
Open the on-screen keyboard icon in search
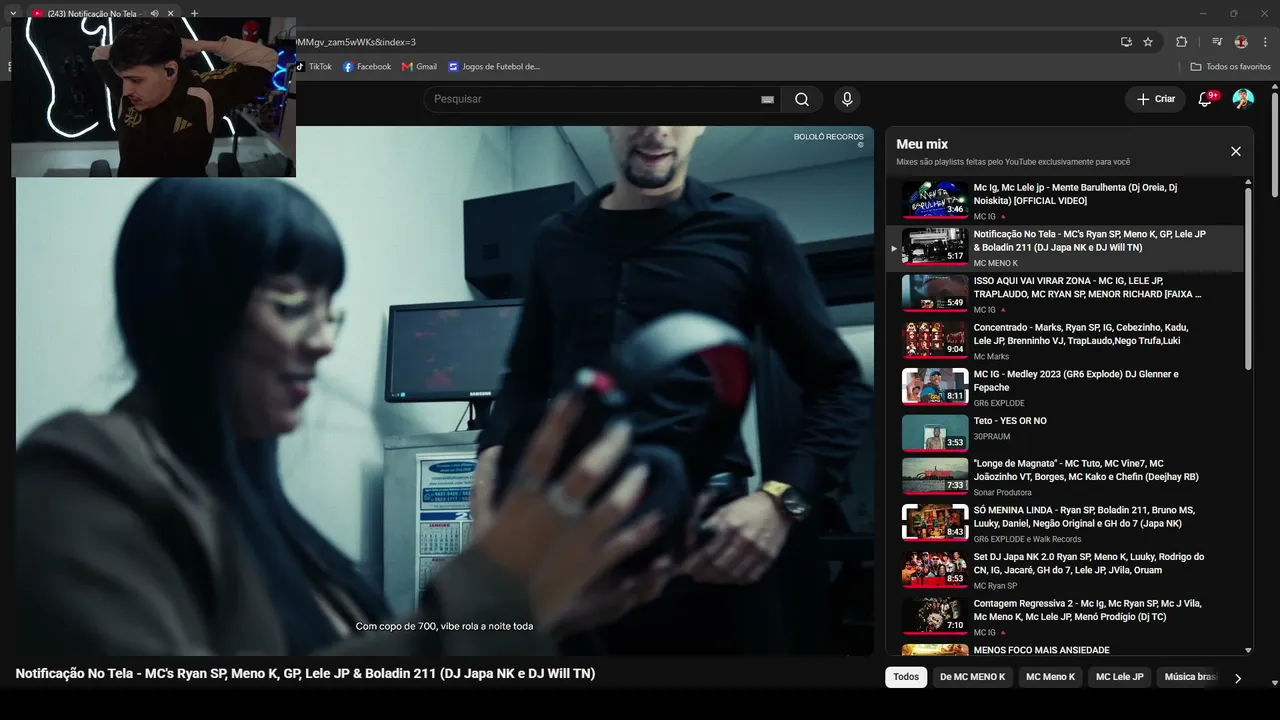[x=767, y=99]
